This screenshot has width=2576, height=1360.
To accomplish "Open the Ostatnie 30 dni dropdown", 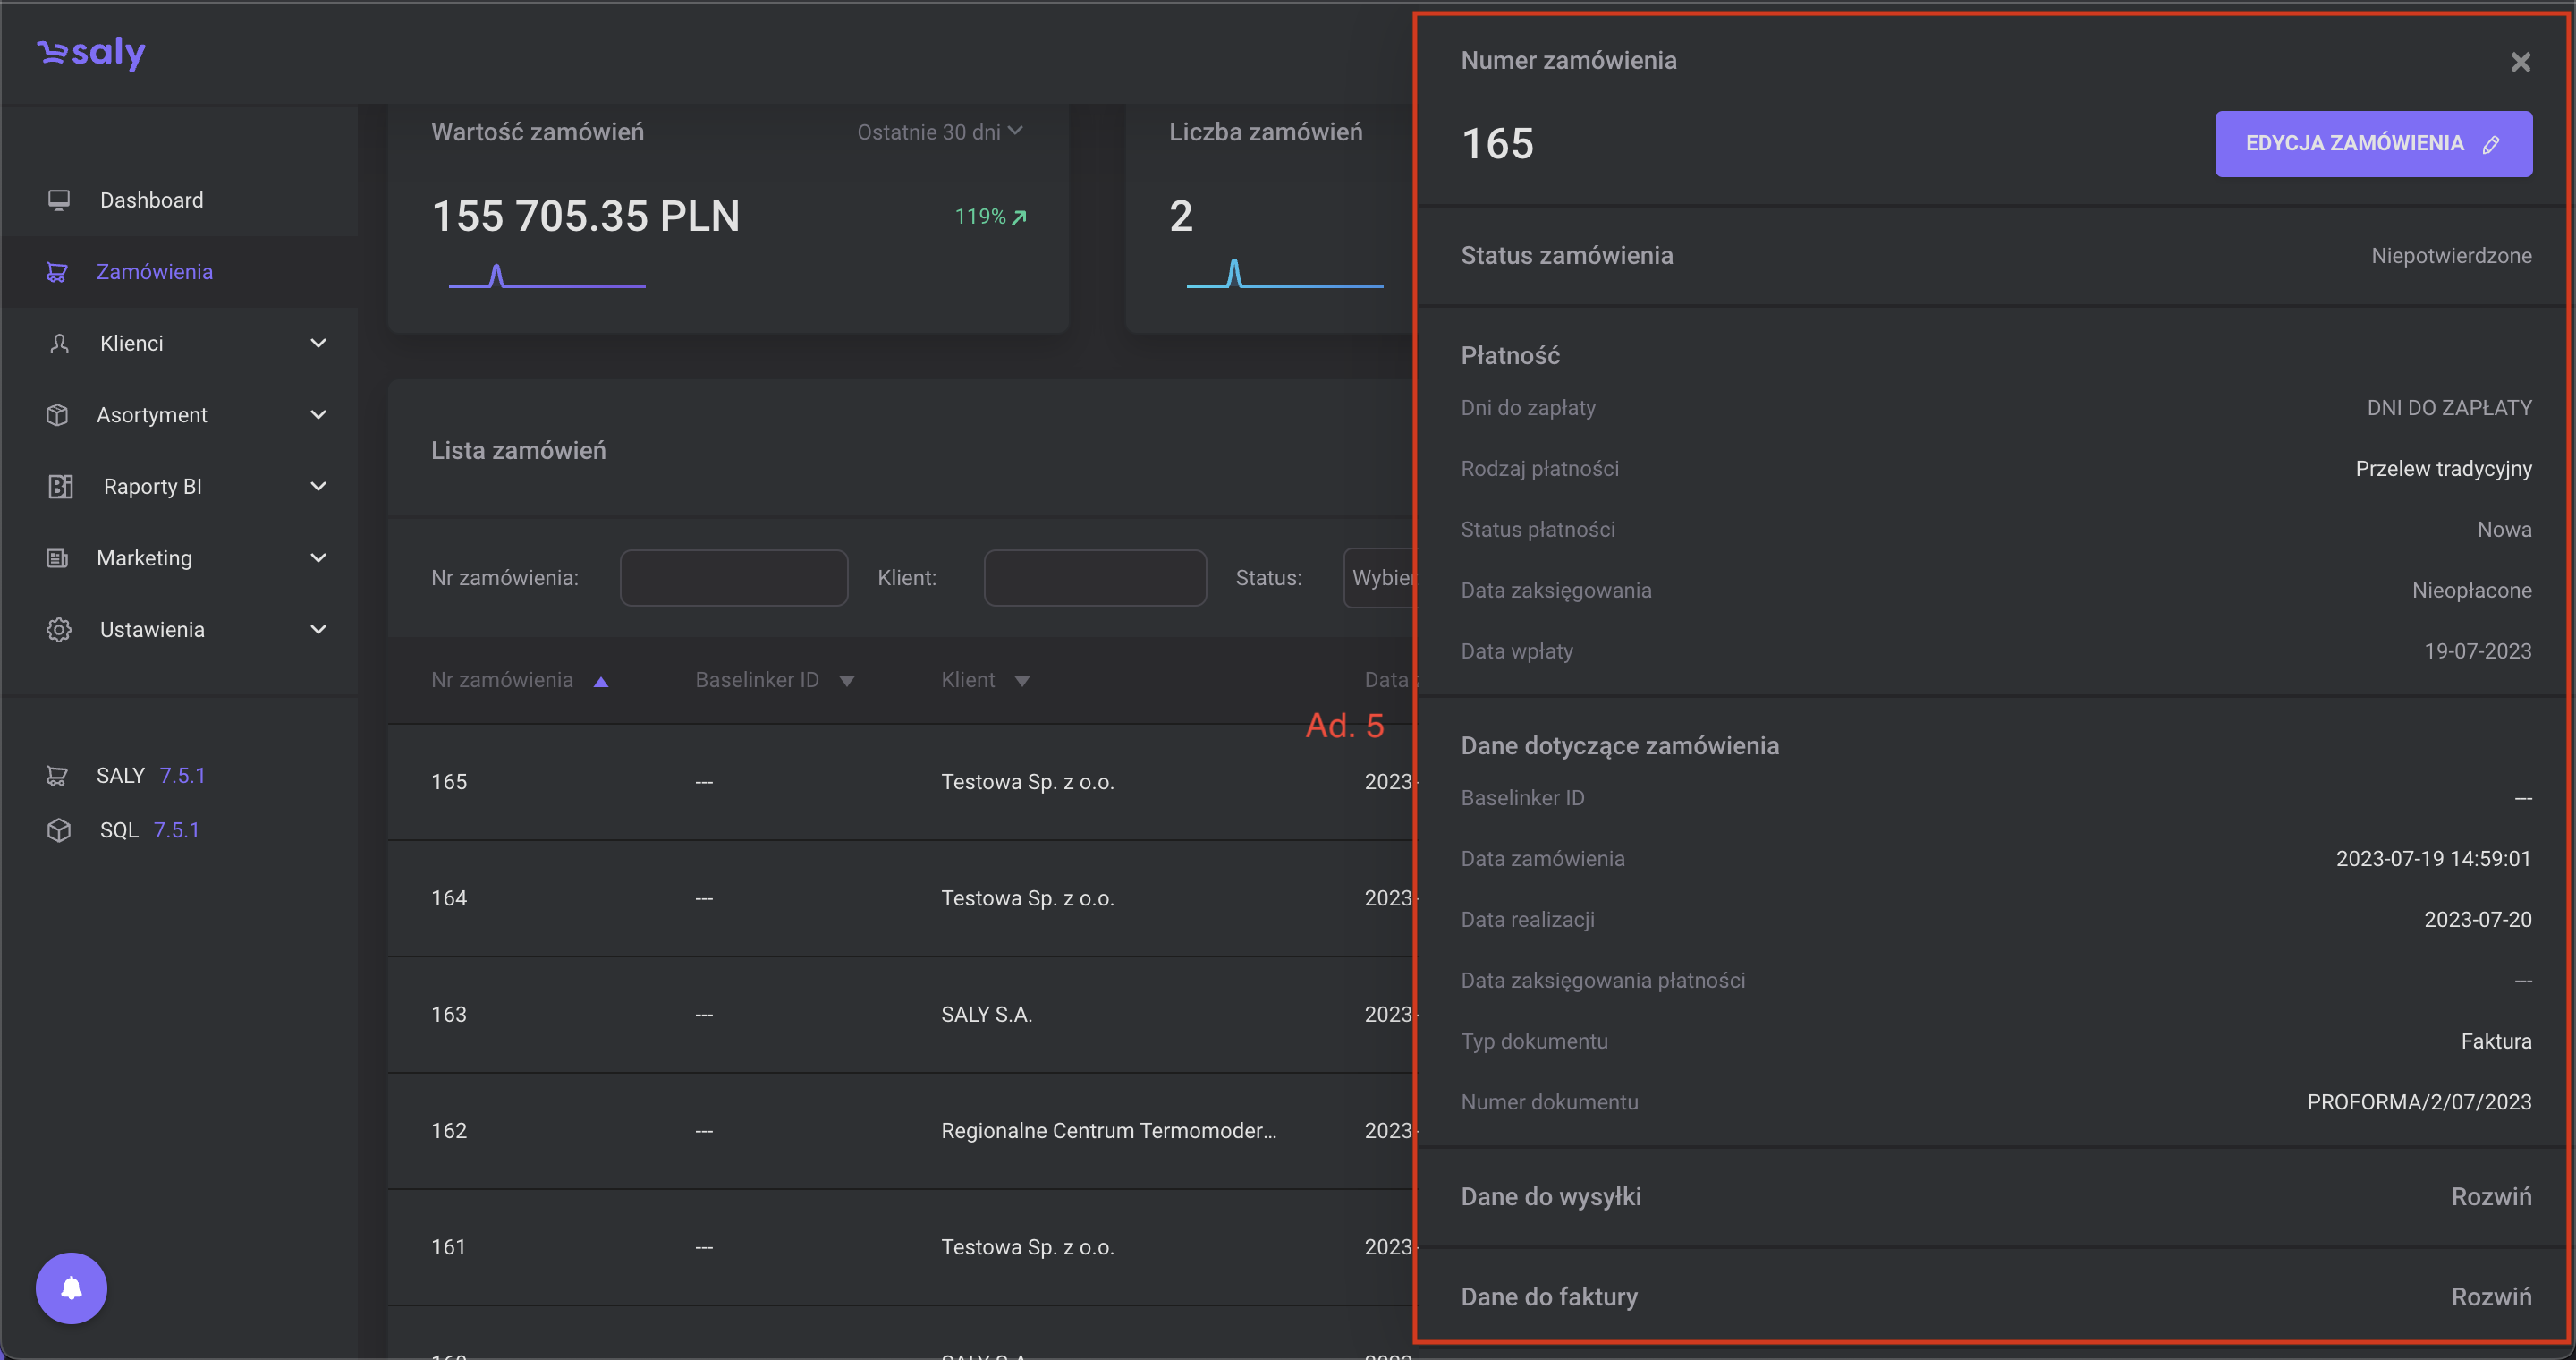I will pos(939,132).
